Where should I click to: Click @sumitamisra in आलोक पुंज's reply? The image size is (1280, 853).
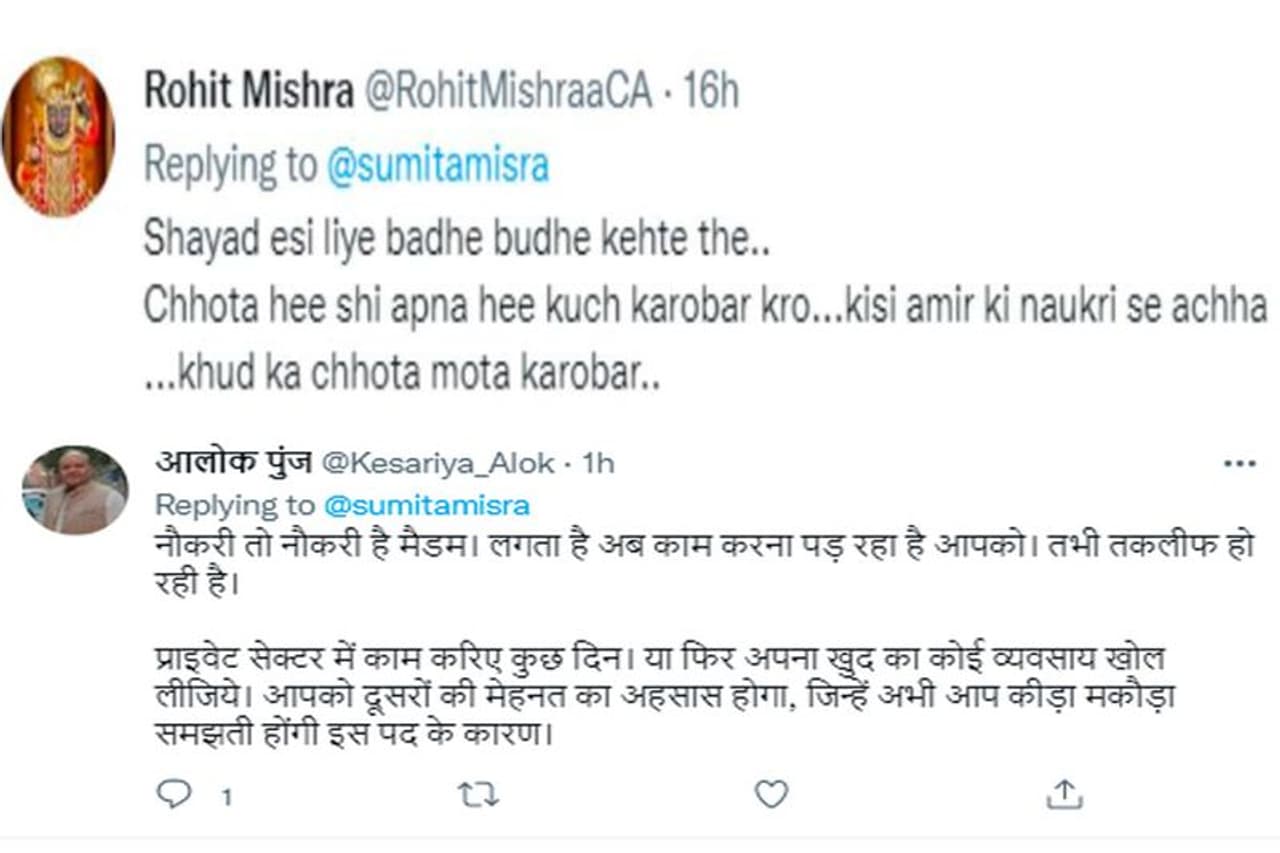point(425,504)
